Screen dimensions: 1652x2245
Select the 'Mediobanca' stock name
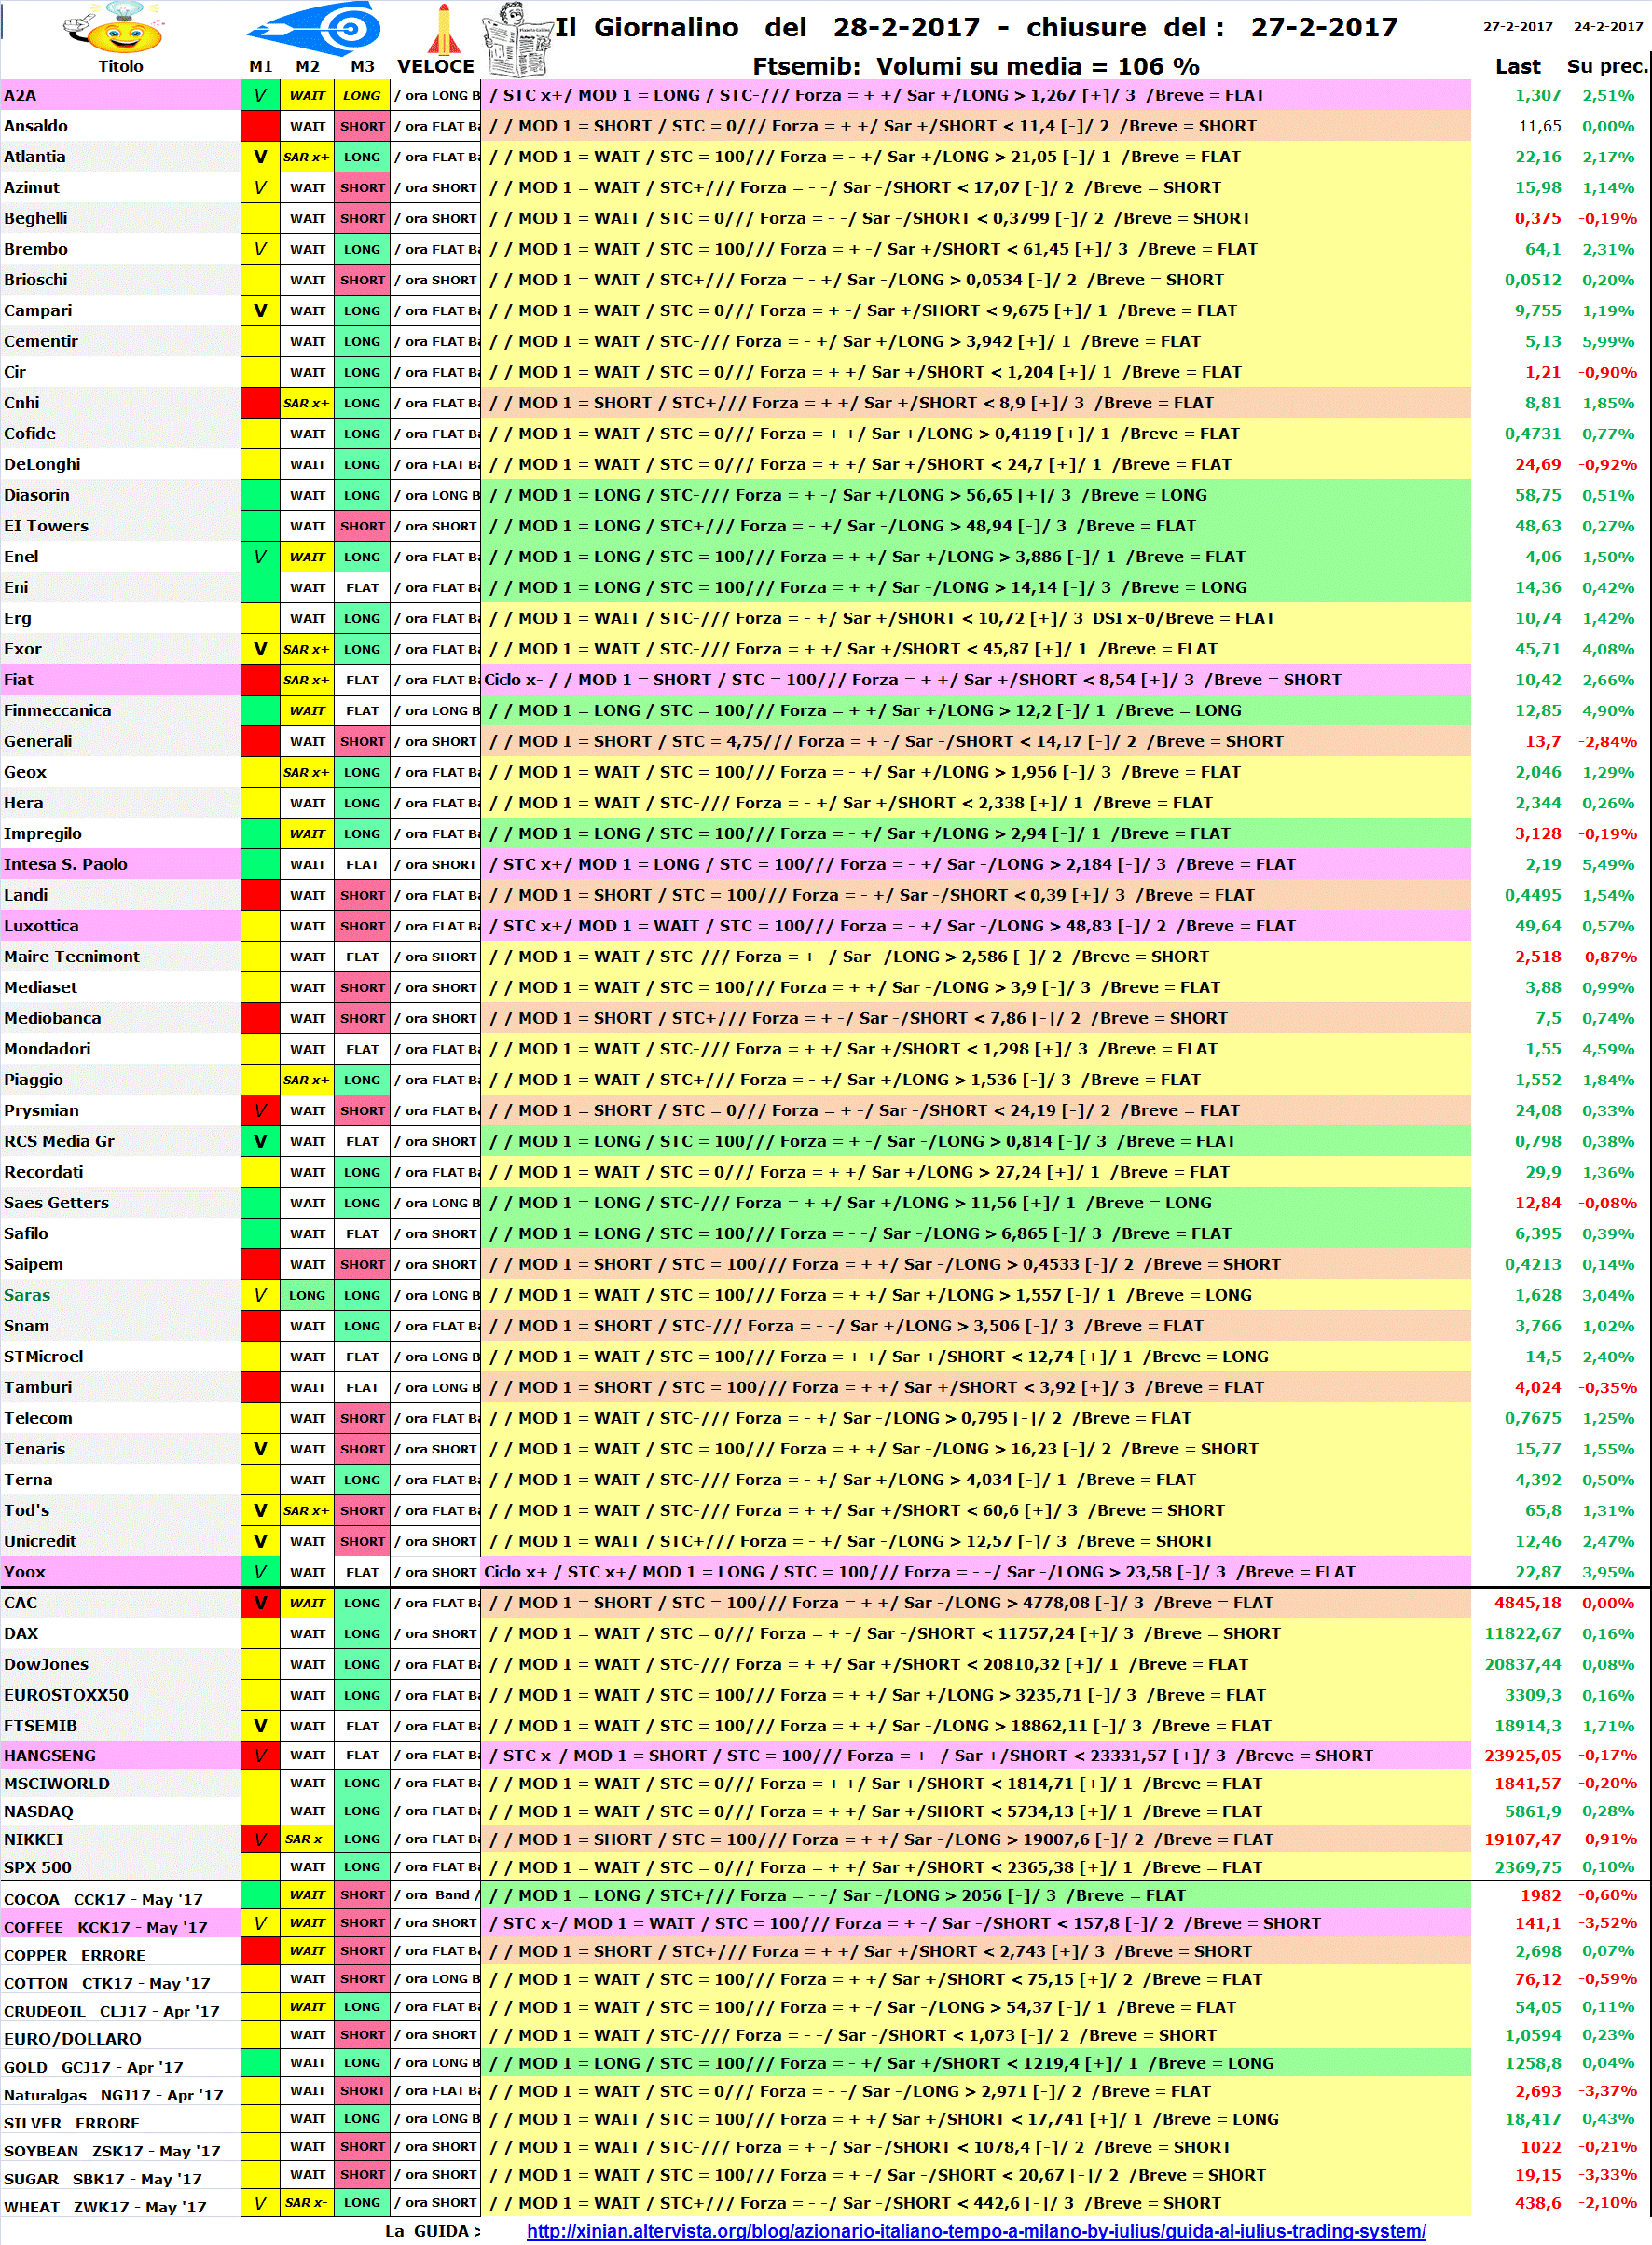[53, 1018]
